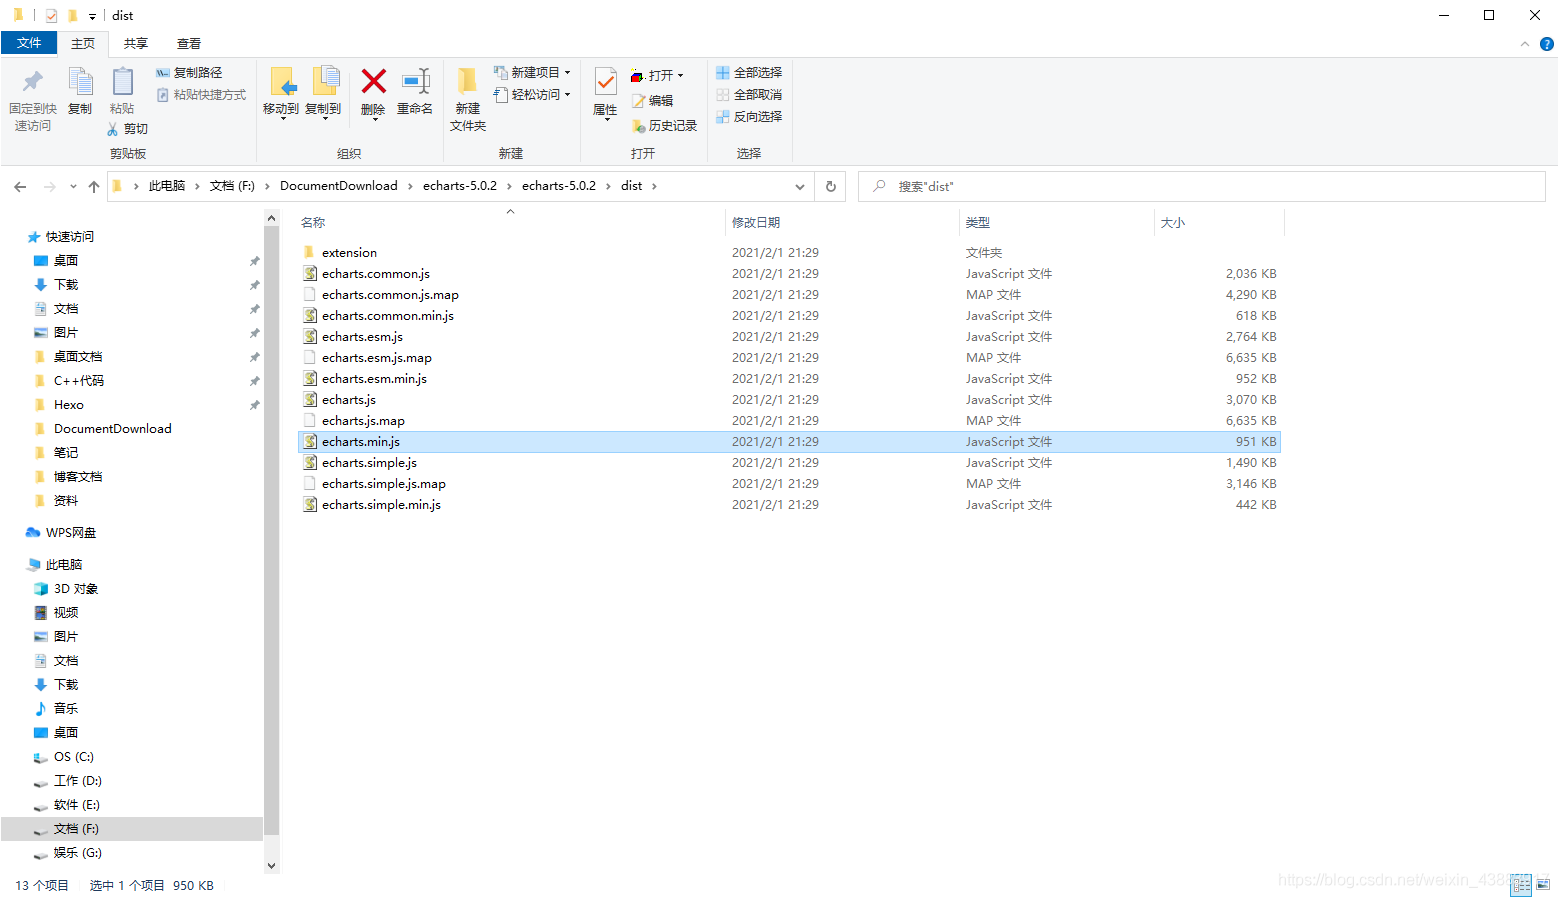Open OS (C:) drive in sidebar
This screenshot has height=898, width=1559.
click(74, 757)
